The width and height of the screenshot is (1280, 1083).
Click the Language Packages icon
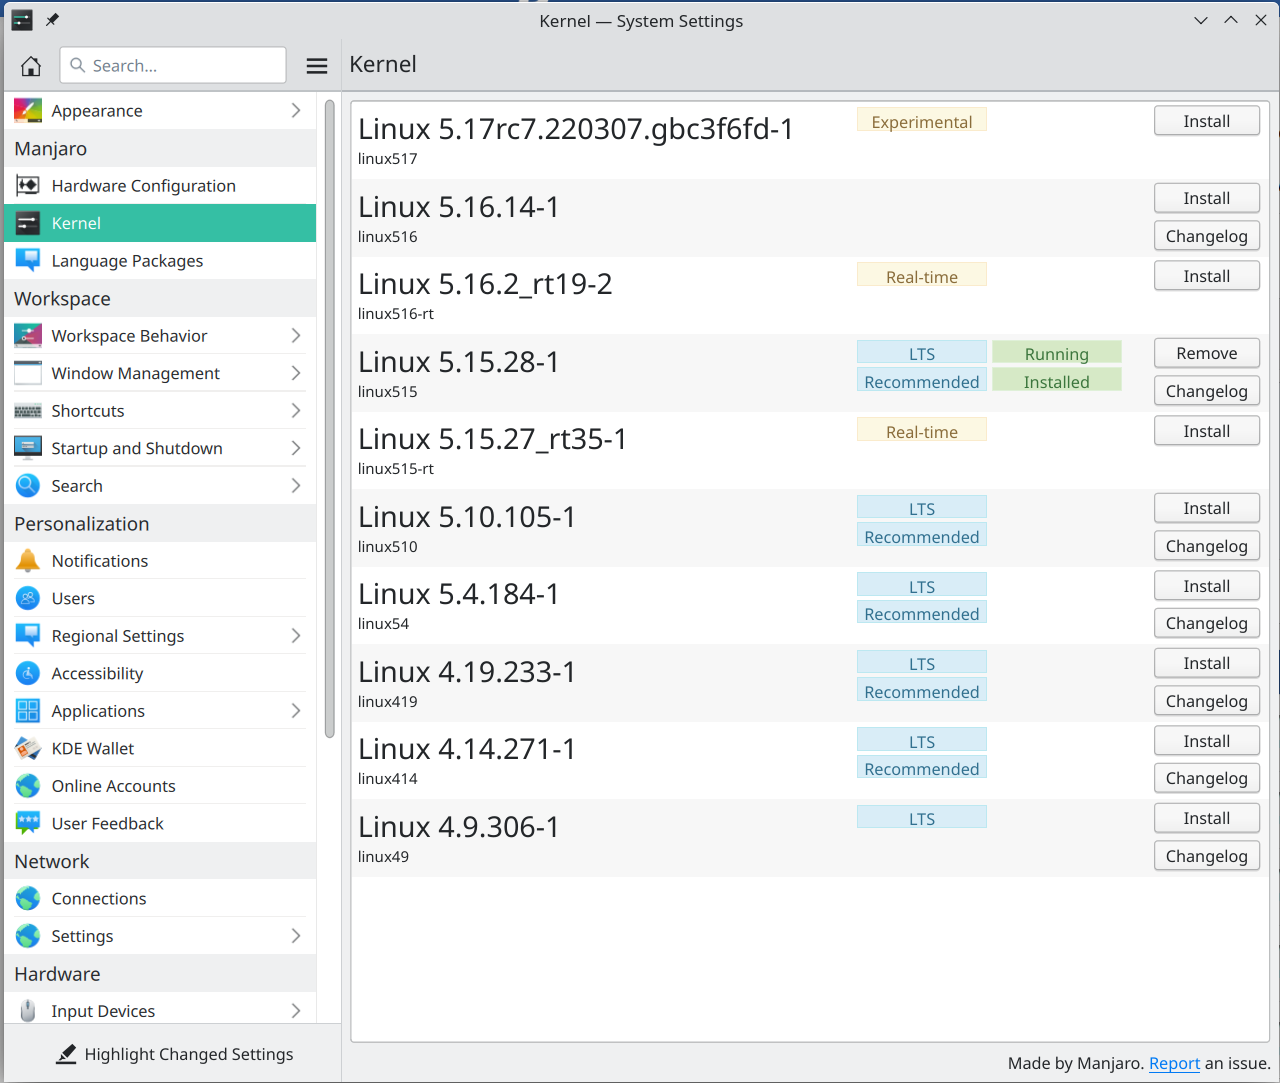coord(28,261)
